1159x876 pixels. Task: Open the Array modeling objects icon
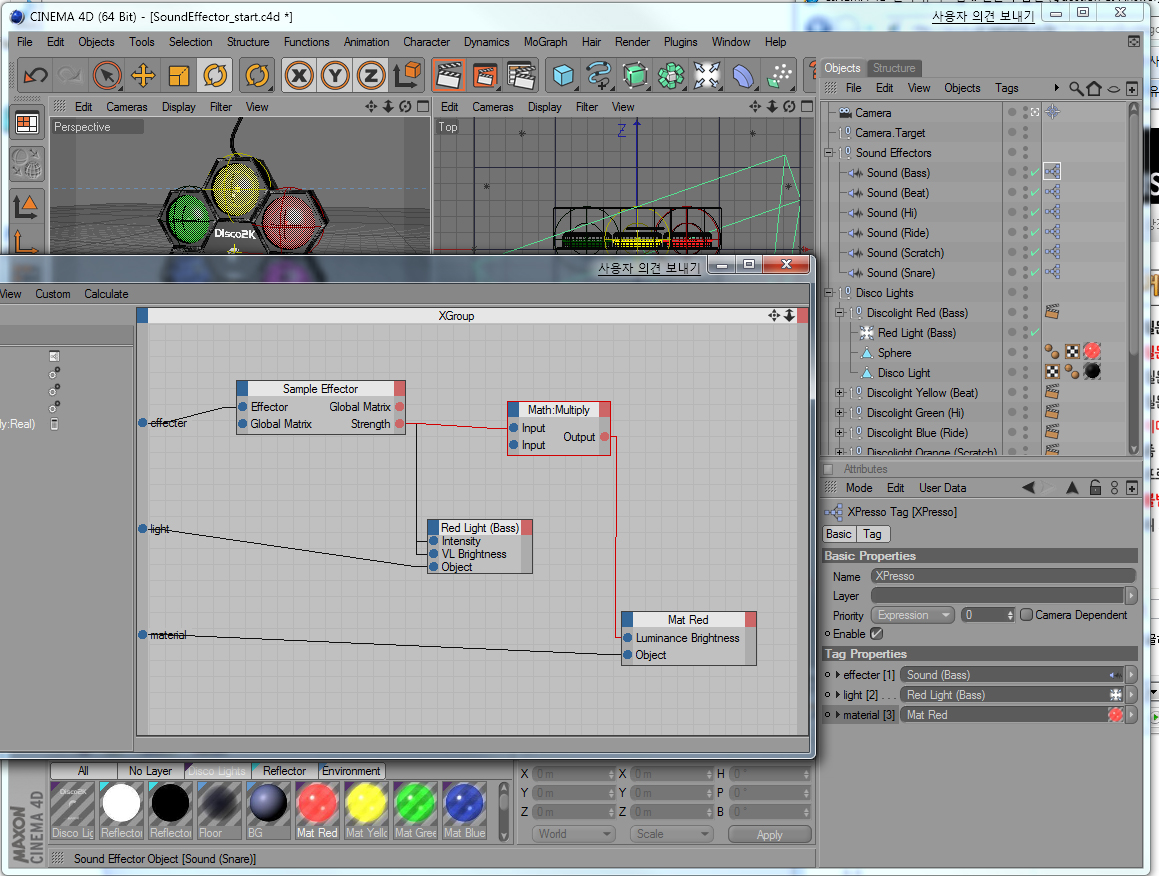[671, 75]
